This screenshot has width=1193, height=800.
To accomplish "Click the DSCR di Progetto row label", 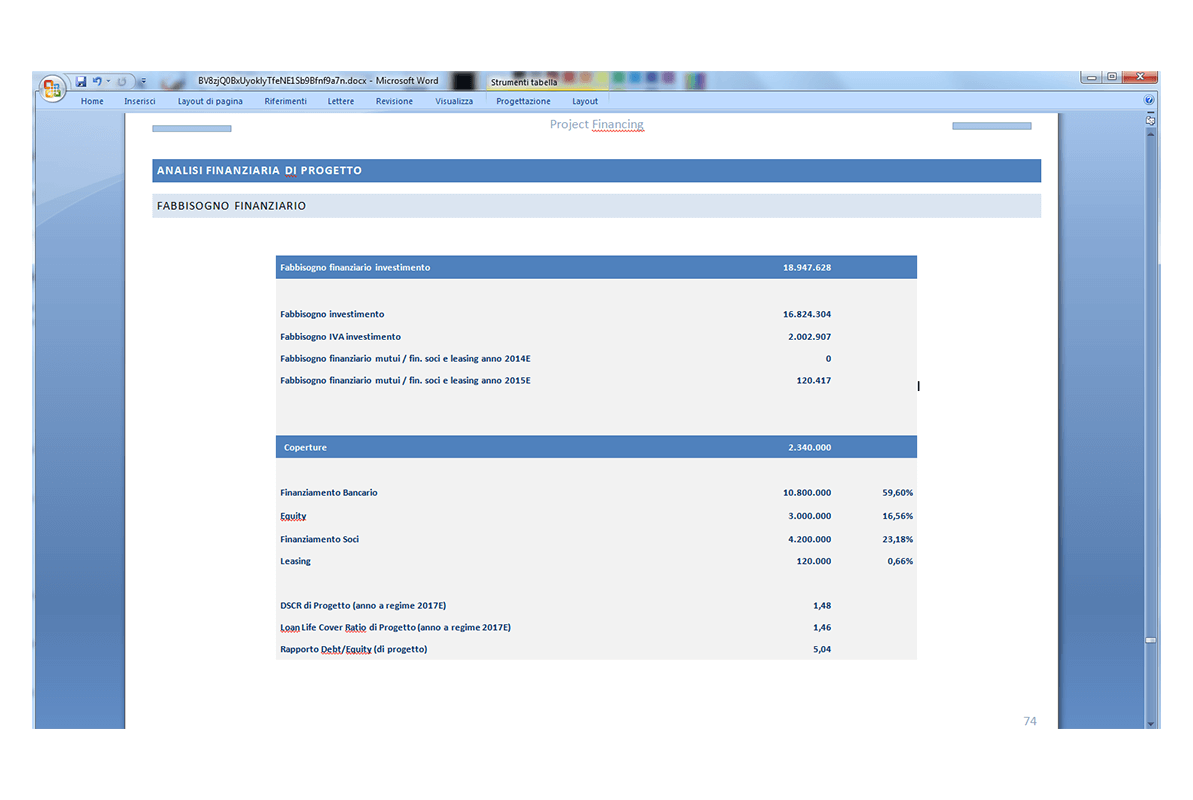I will (x=363, y=606).
